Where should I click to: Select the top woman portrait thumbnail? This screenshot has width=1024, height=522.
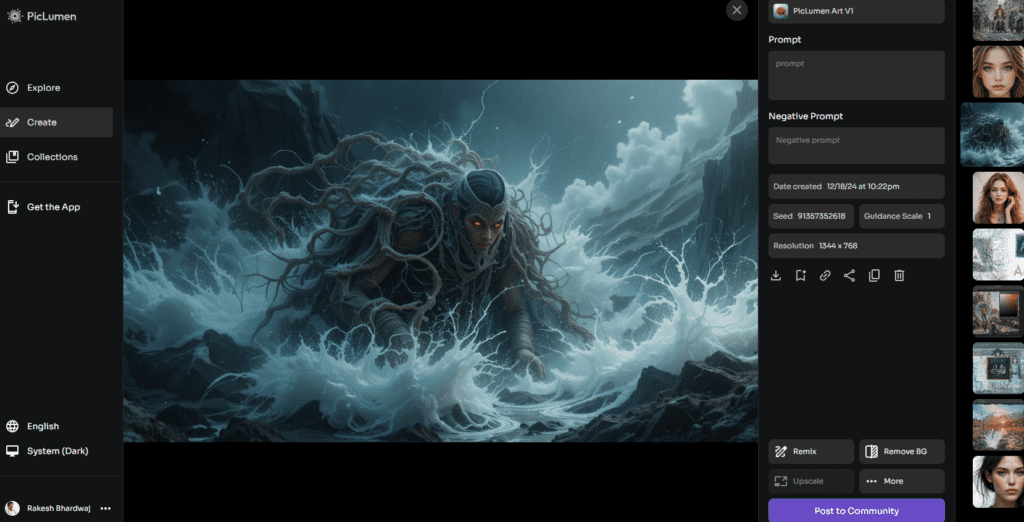[x=998, y=71]
